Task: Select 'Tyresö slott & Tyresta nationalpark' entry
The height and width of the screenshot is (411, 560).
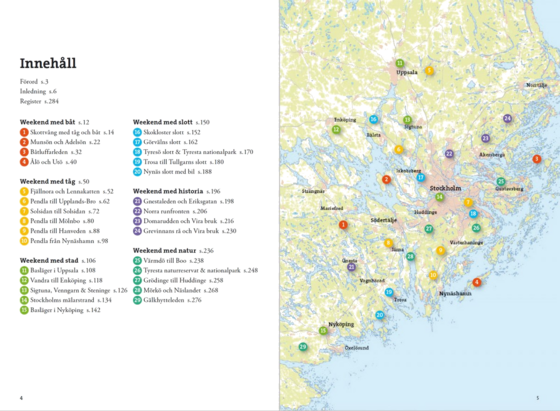Action: point(193,152)
